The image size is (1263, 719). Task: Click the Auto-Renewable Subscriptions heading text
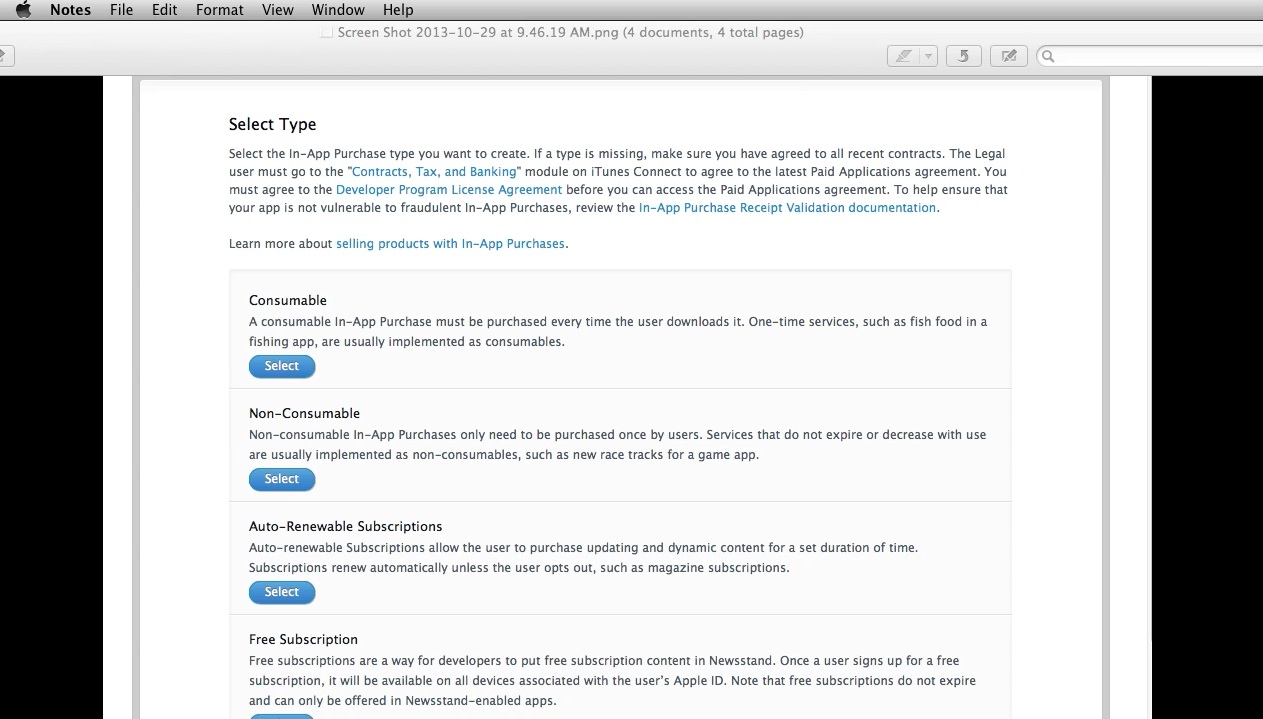click(345, 526)
